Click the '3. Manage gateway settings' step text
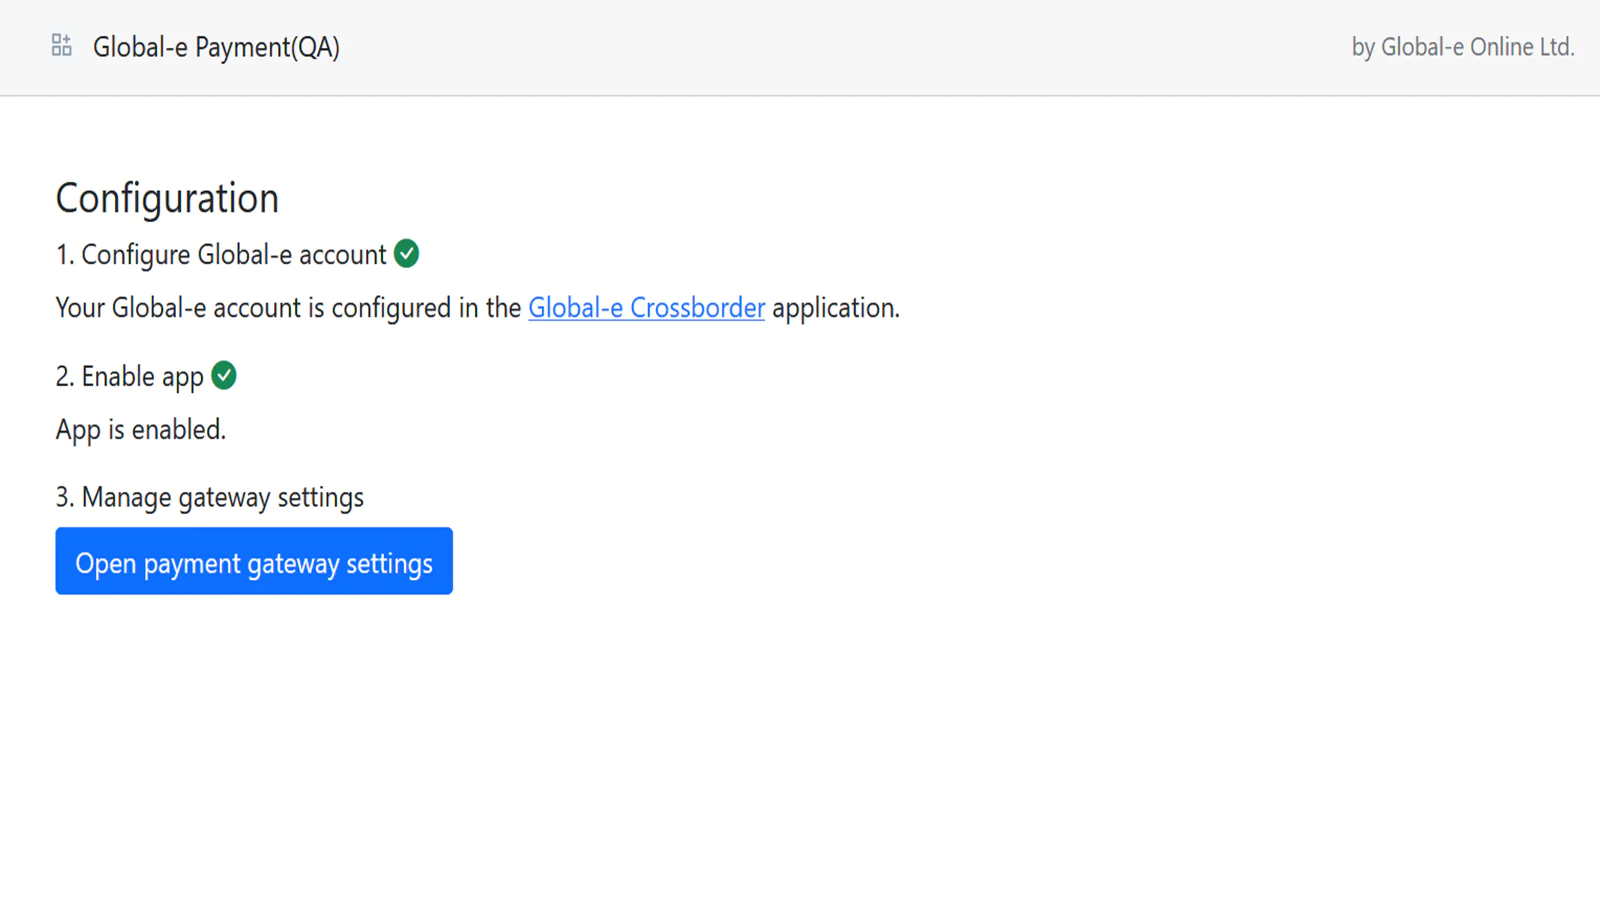This screenshot has width=1600, height=900. pos(210,498)
